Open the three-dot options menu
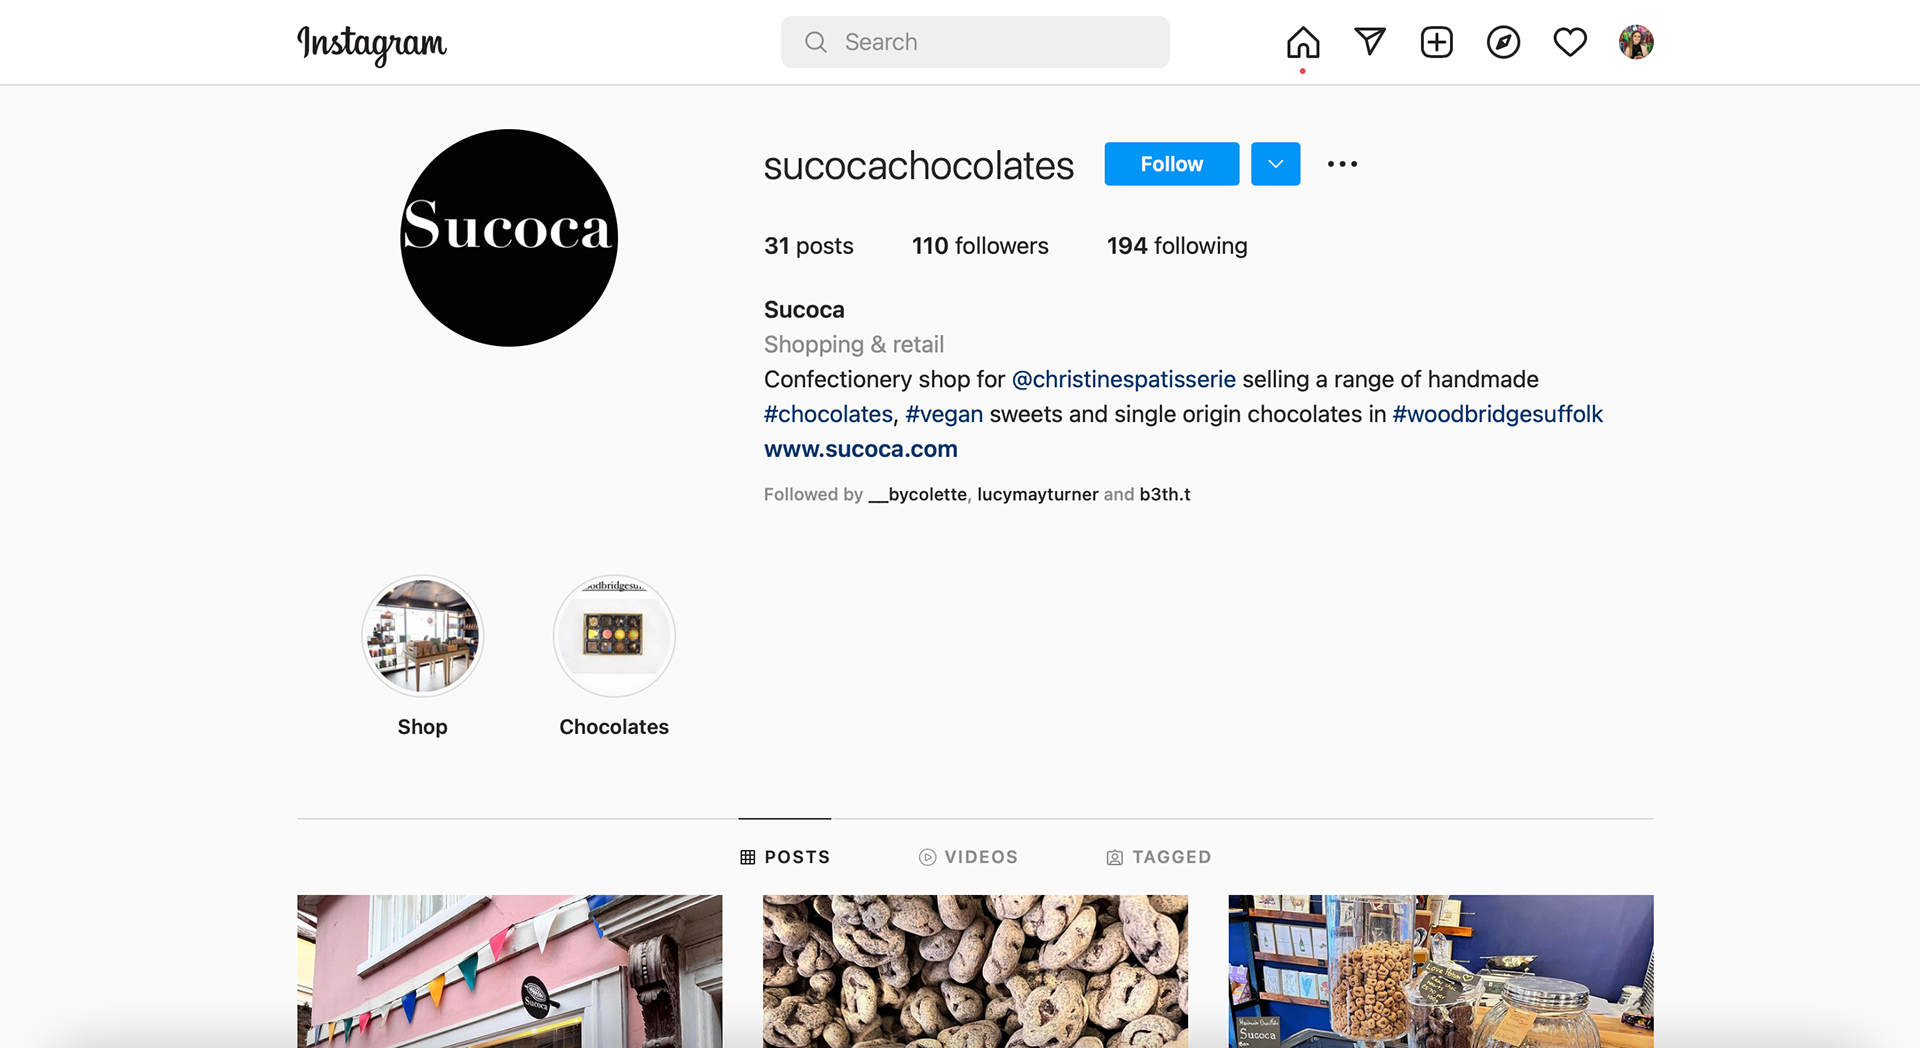 (x=1342, y=164)
